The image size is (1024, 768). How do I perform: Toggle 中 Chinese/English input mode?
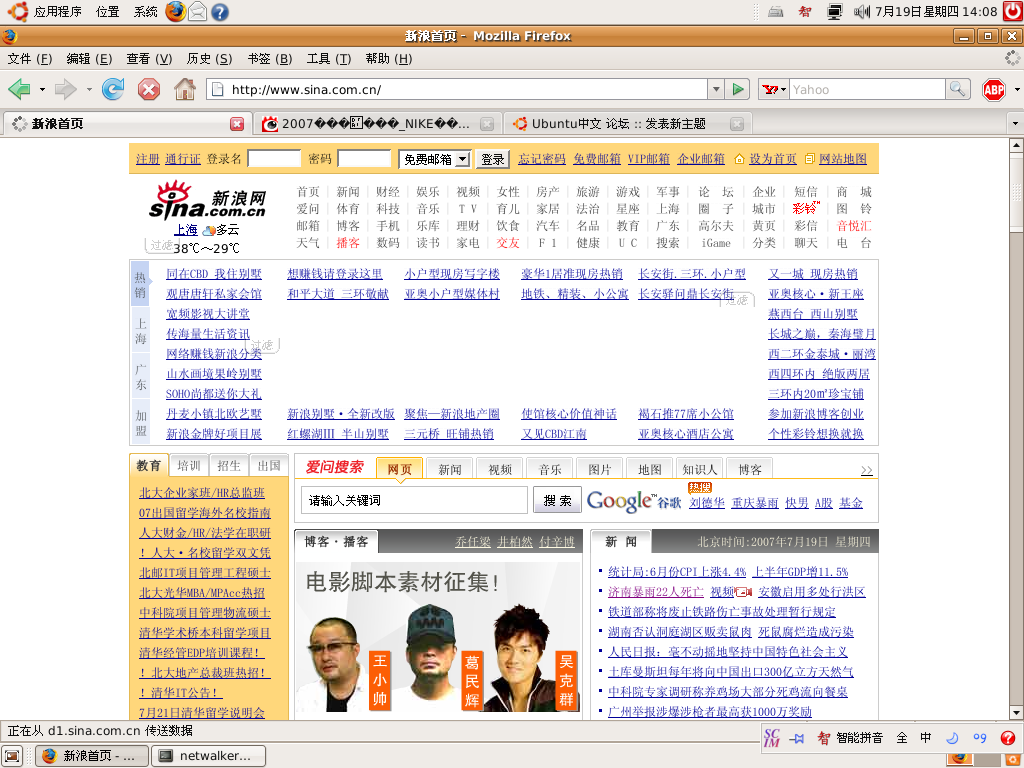point(926,738)
